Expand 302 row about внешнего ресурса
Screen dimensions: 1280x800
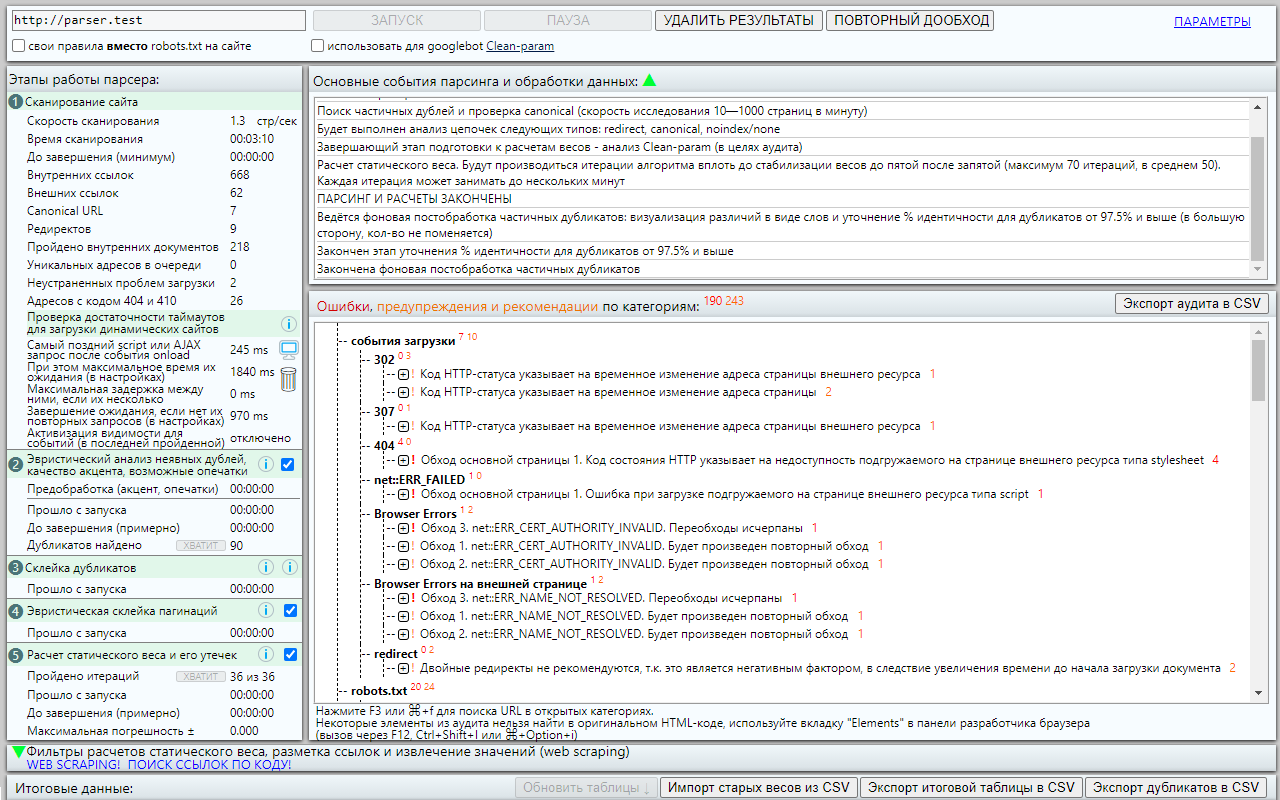pos(403,374)
